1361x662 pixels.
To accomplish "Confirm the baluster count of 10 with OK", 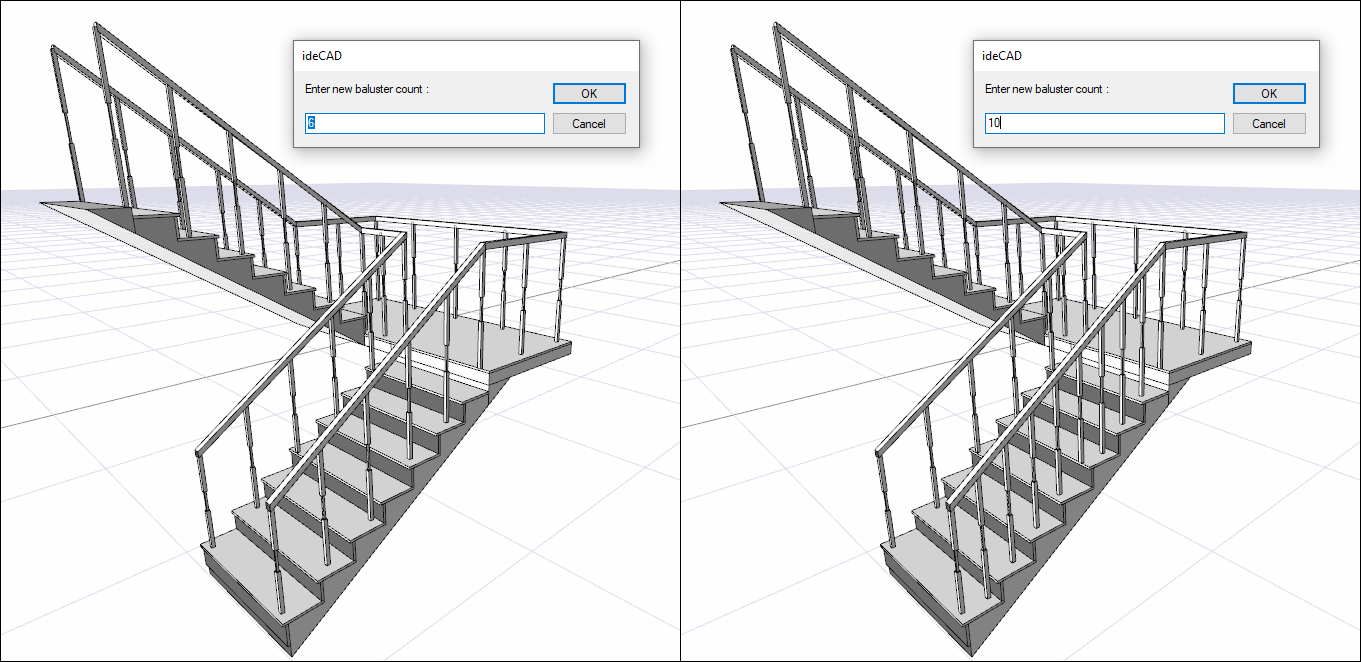I will coord(1269,93).
